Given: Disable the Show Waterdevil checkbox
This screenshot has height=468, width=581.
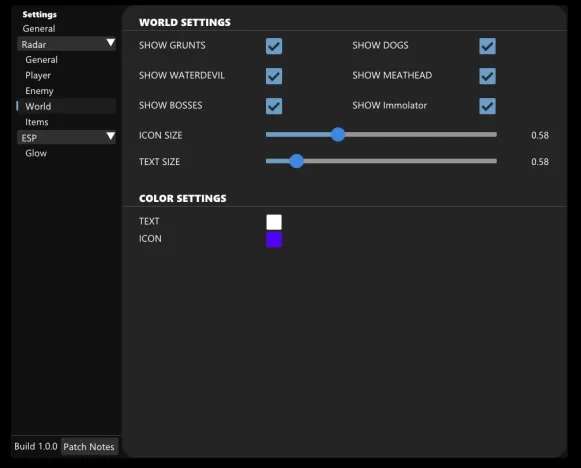Looking at the screenshot, I should (274, 76).
